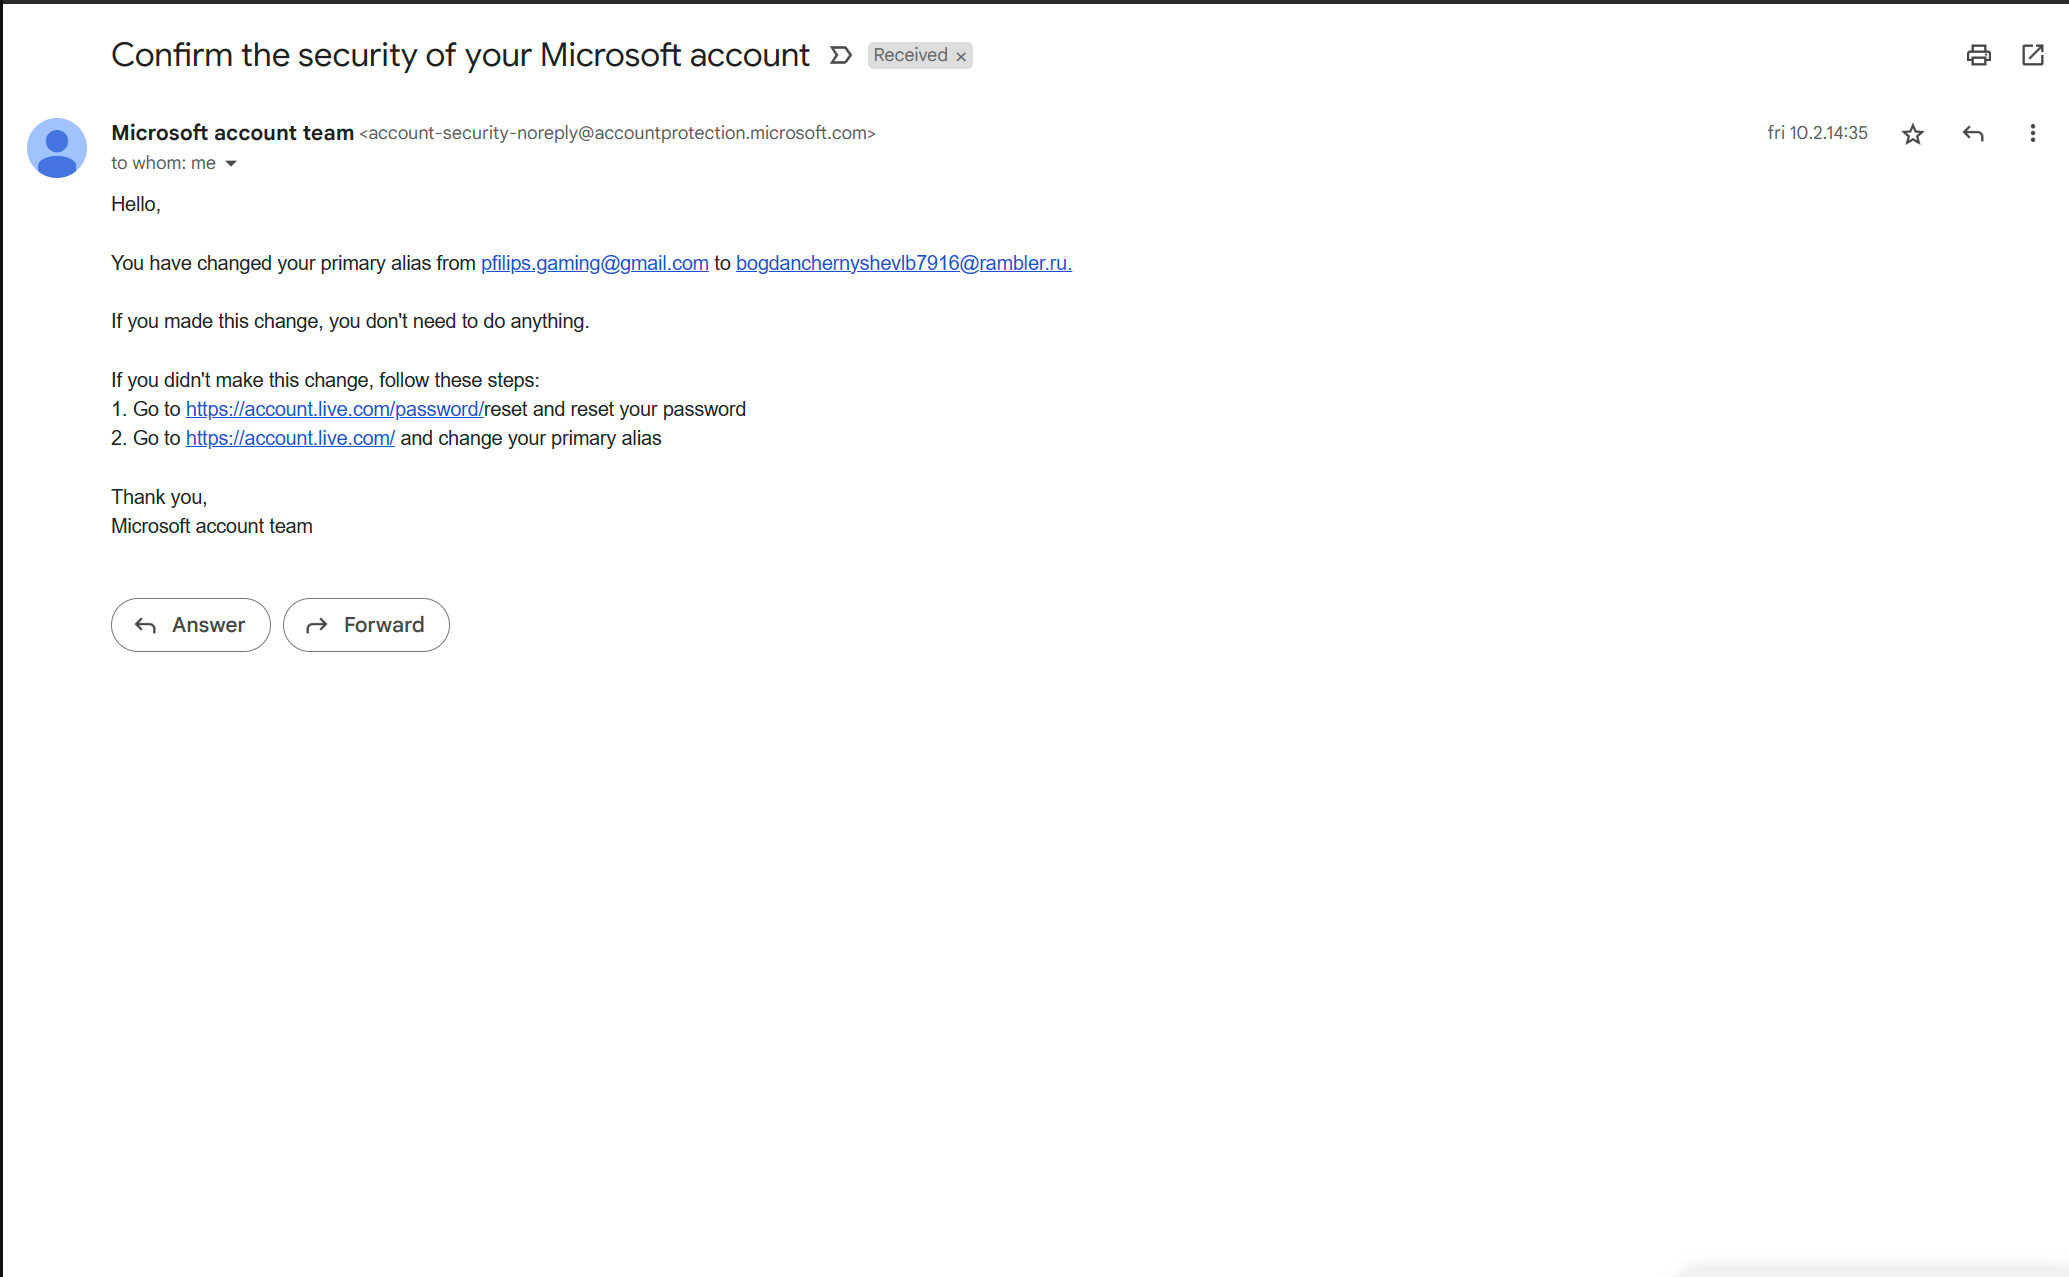
Task: Follow the account.live.com/password/ link
Action: 335,409
